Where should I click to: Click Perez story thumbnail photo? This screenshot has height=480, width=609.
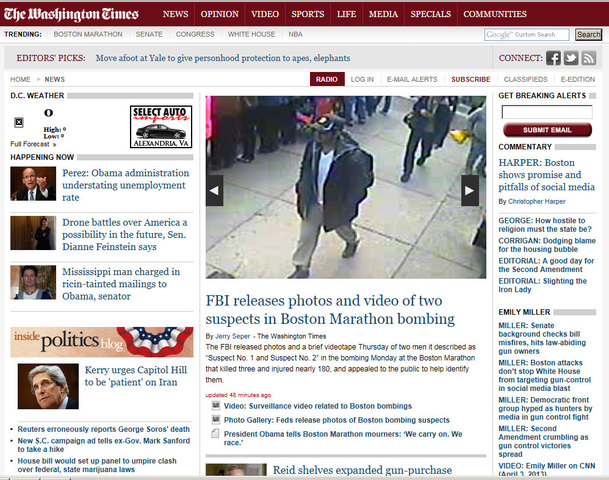(33, 183)
